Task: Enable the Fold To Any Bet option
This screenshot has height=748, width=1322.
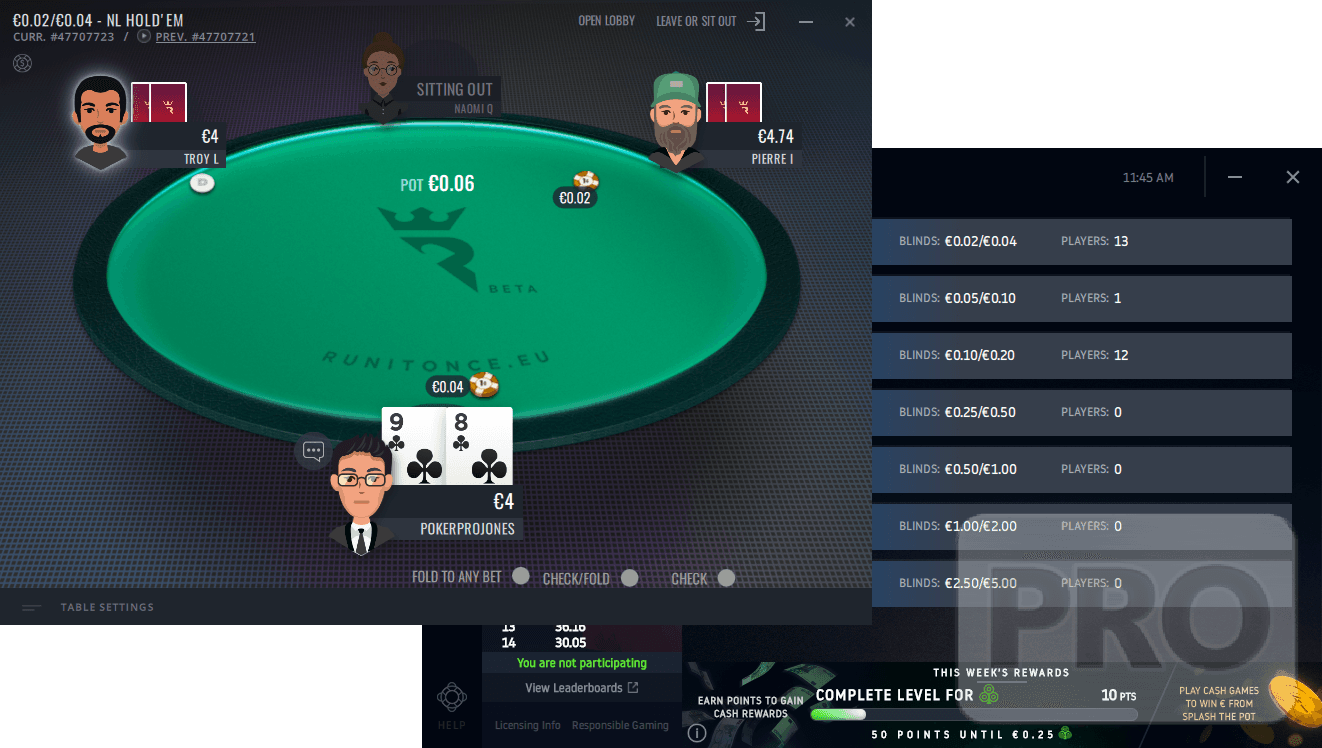Action: [x=520, y=576]
